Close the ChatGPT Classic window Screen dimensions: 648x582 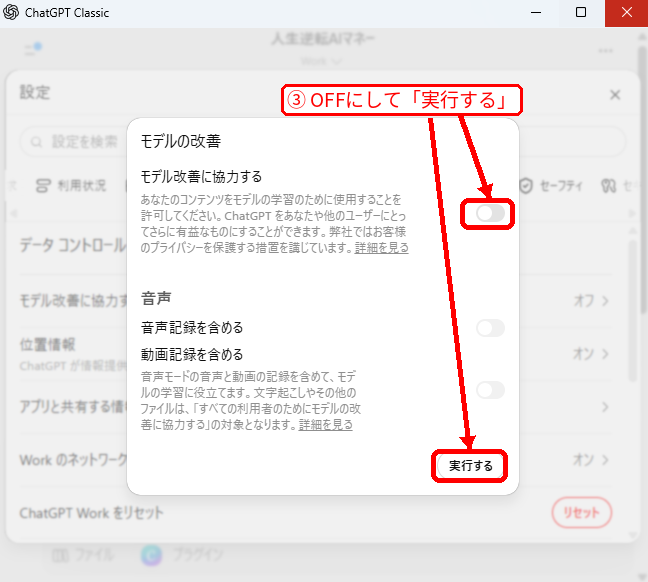pos(627,13)
